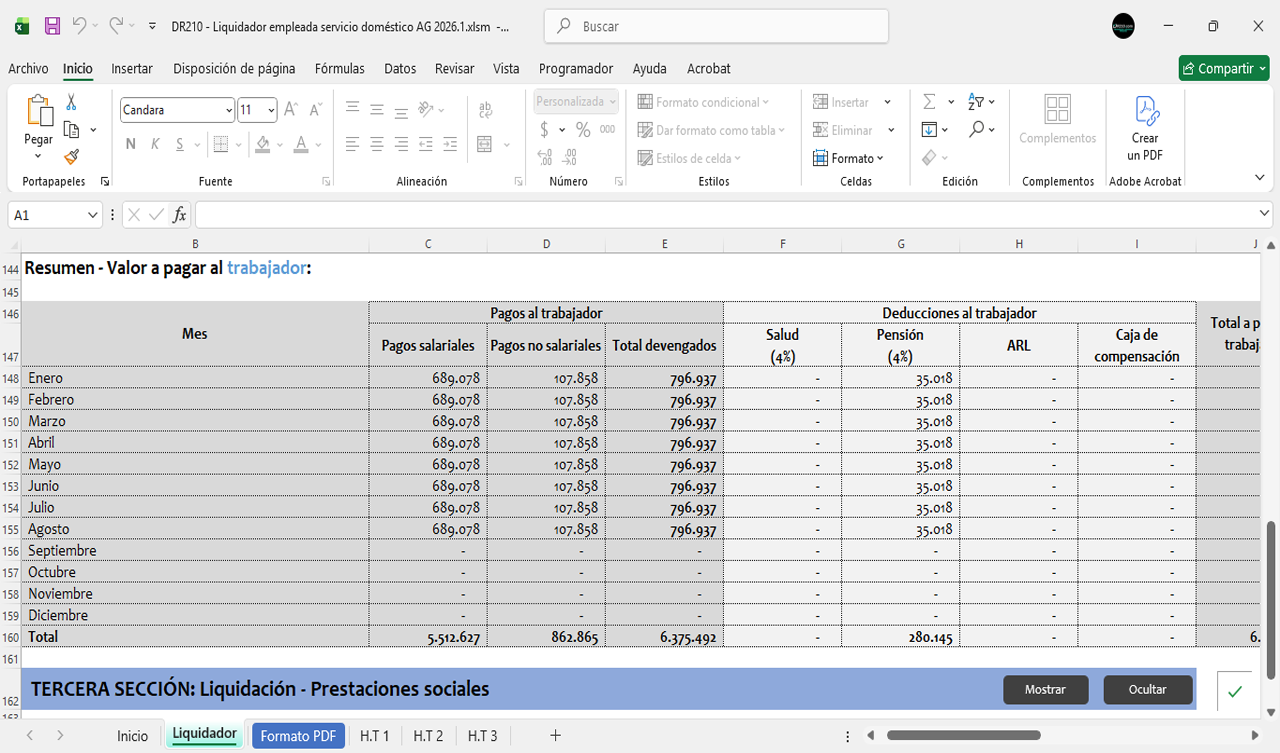Select the Format Painter brush
1280x753 pixels.
(x=71, y=157)
